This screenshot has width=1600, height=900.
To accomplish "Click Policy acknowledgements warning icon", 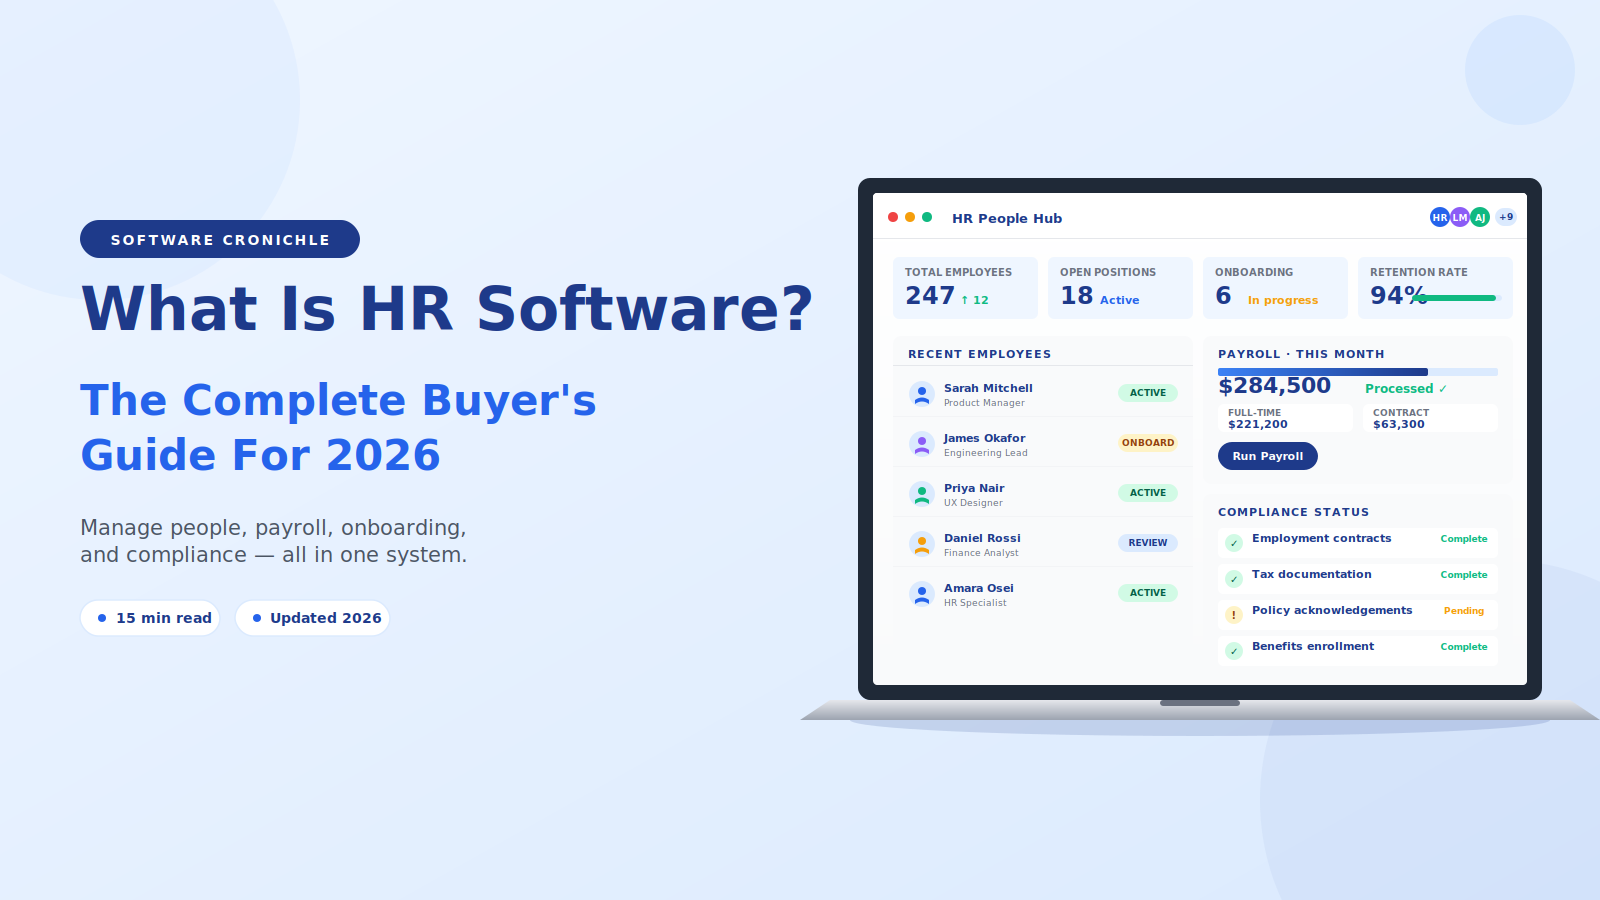I will point(1234,615).
